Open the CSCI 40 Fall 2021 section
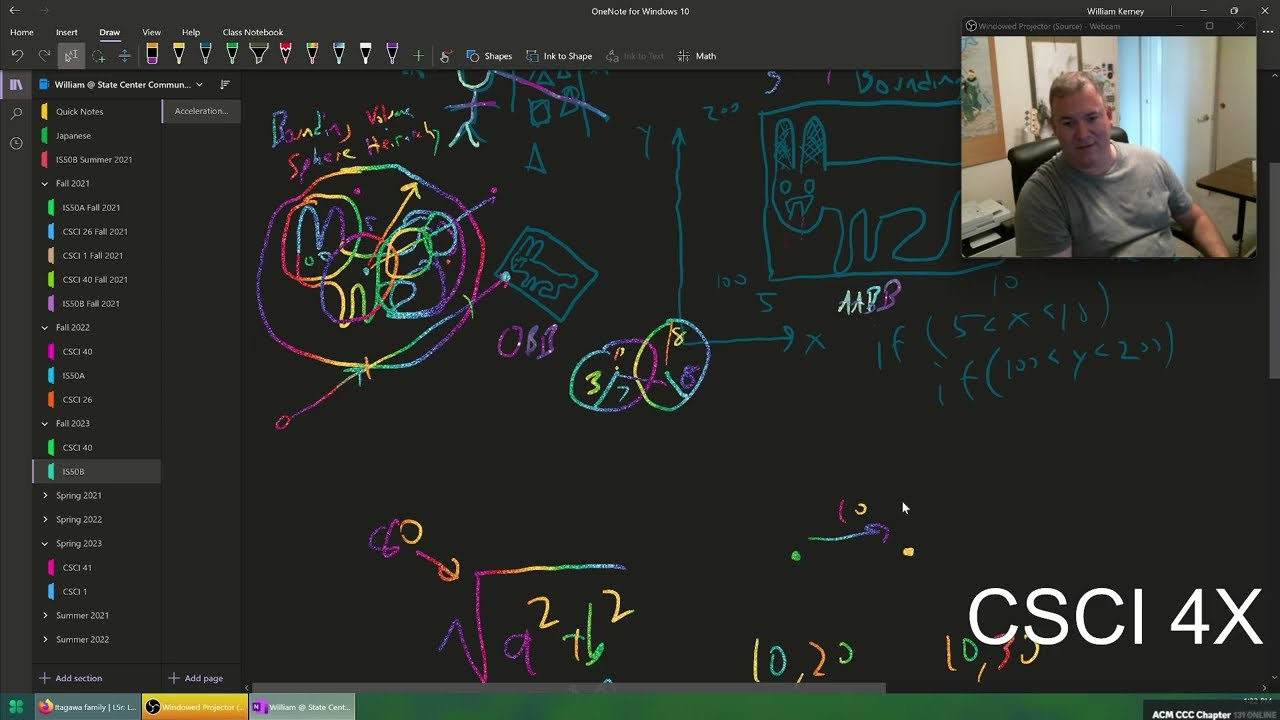This screenshot has width=1280, height=720. [x=97, y=279]
